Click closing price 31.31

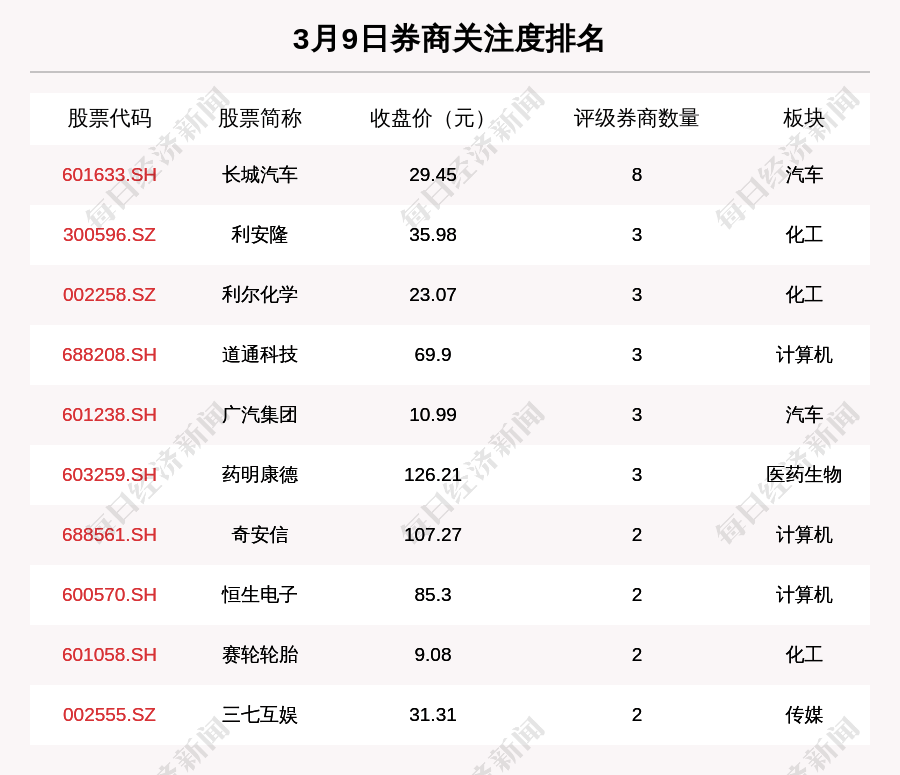433,715
